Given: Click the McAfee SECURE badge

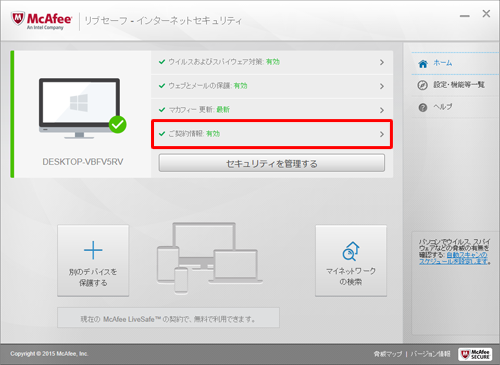Looking at the screenshot, I should tap(475, 354).
